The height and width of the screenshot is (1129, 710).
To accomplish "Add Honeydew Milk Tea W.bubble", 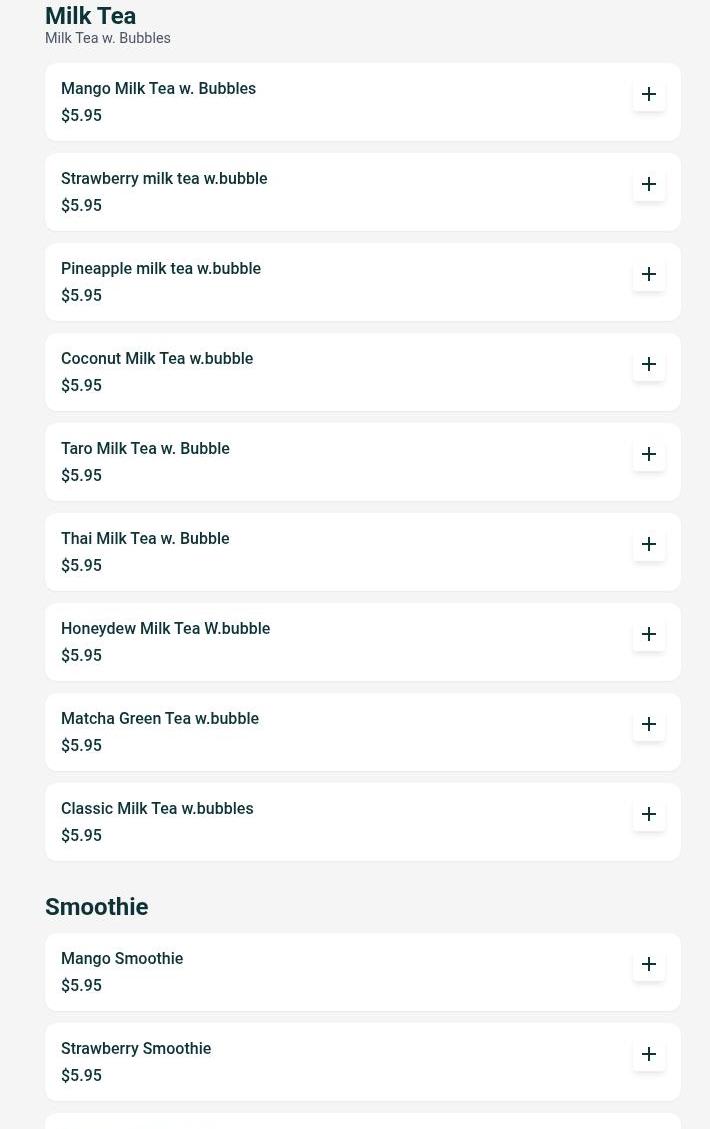I will (x=649, y=634).
